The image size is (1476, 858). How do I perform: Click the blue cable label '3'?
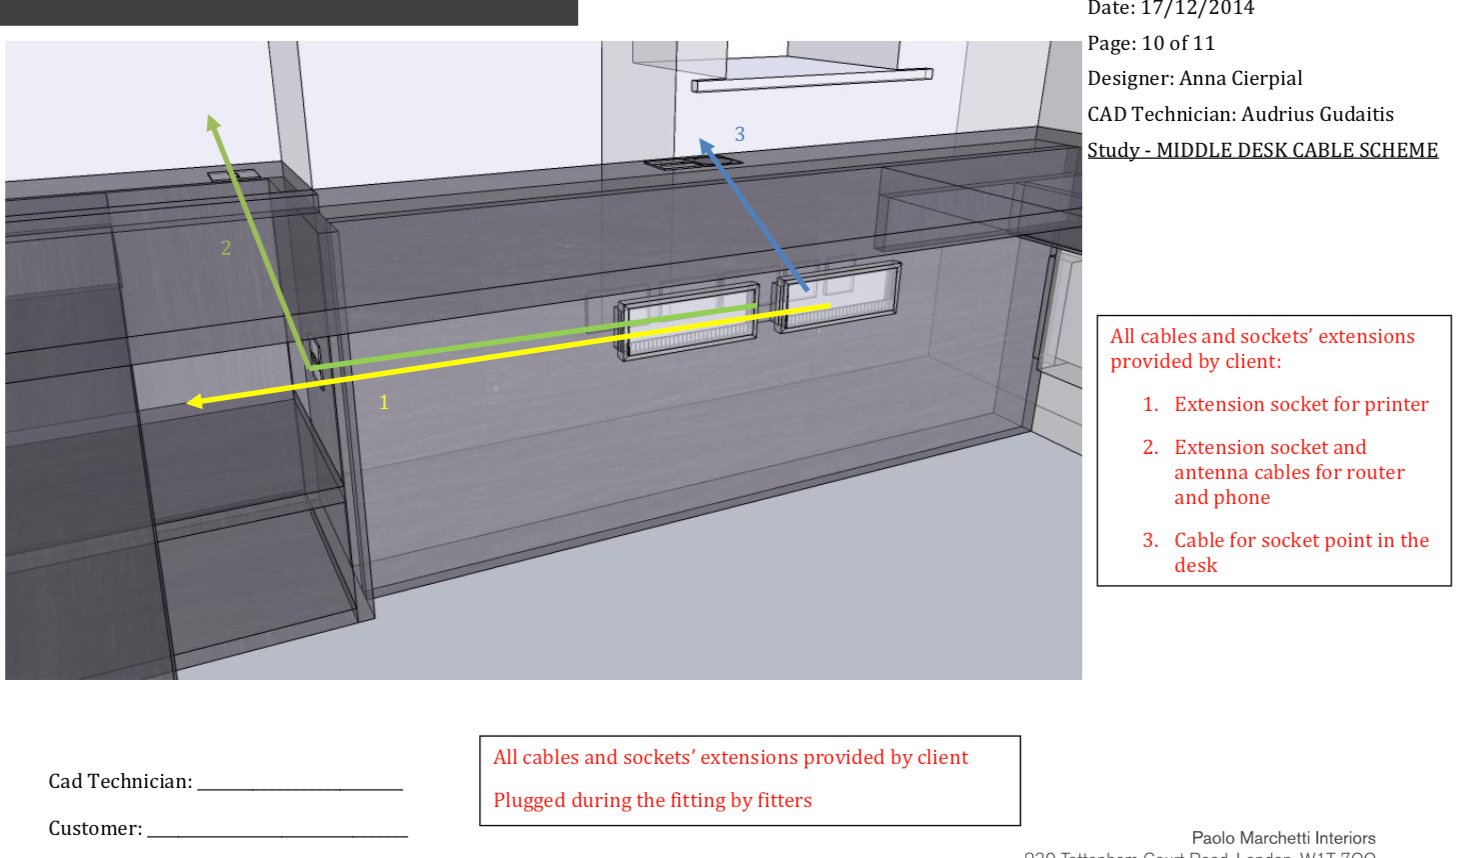pos(740,134)
